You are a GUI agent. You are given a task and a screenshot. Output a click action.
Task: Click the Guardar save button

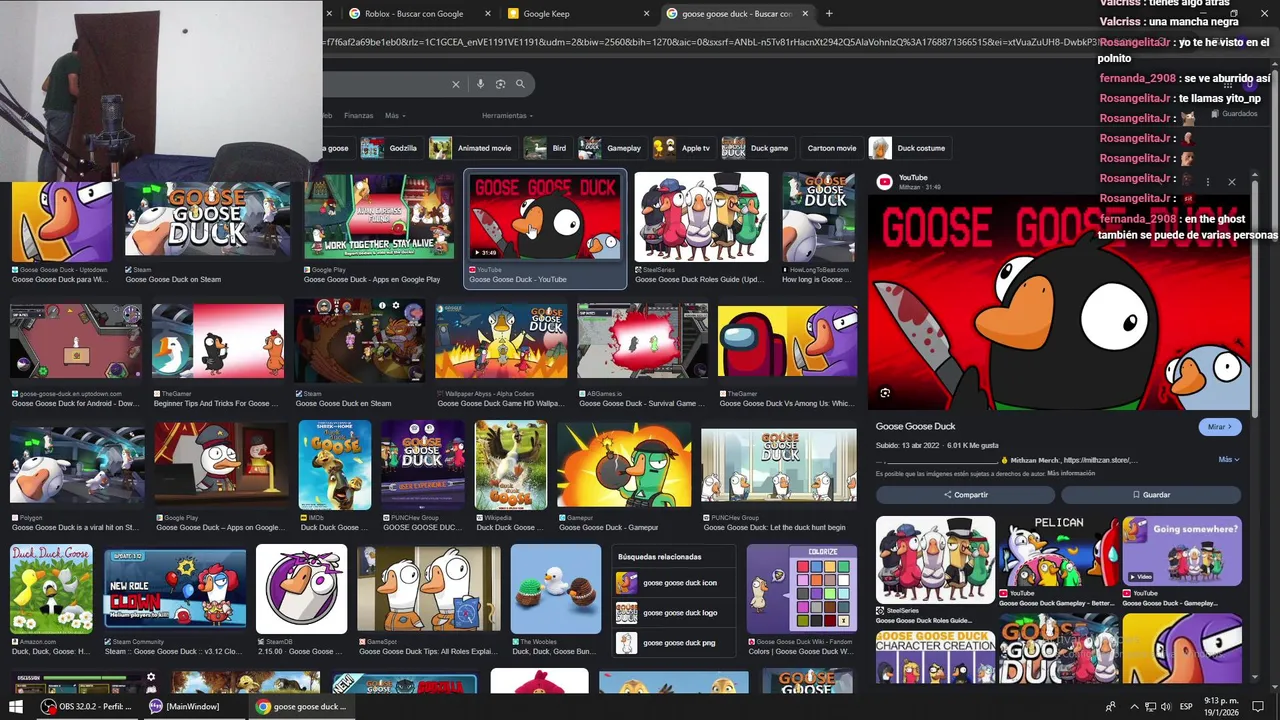[x=1151, y=495]
